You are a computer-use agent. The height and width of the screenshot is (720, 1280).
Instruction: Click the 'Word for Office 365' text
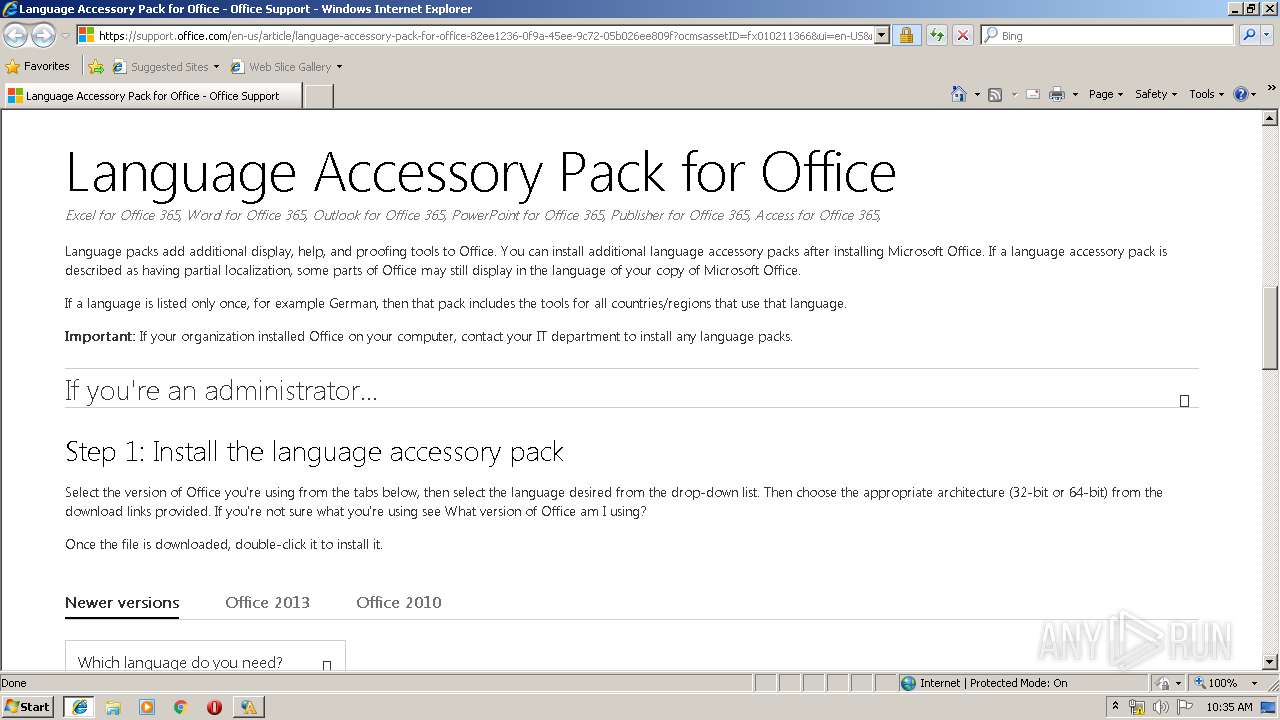pyautogui.click(x=247, y=215)
